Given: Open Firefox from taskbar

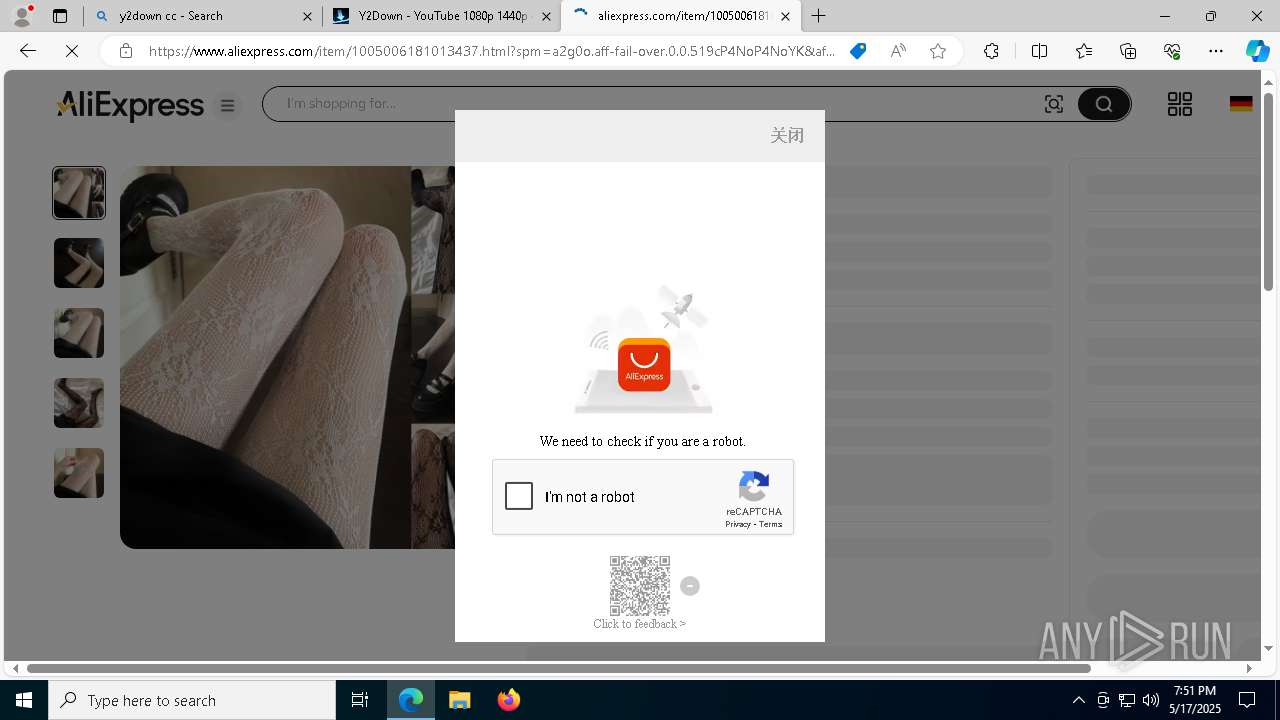Looking at the screenshot, I should tap(508, 700).
